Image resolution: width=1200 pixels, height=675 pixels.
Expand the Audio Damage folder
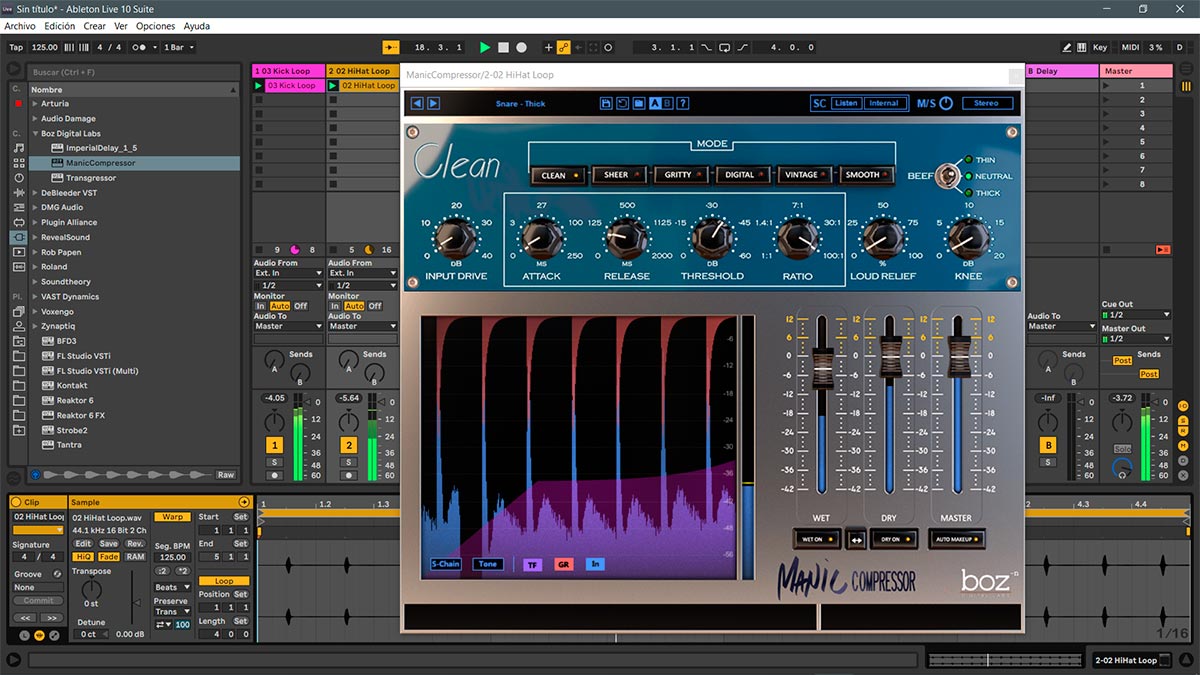35,119
